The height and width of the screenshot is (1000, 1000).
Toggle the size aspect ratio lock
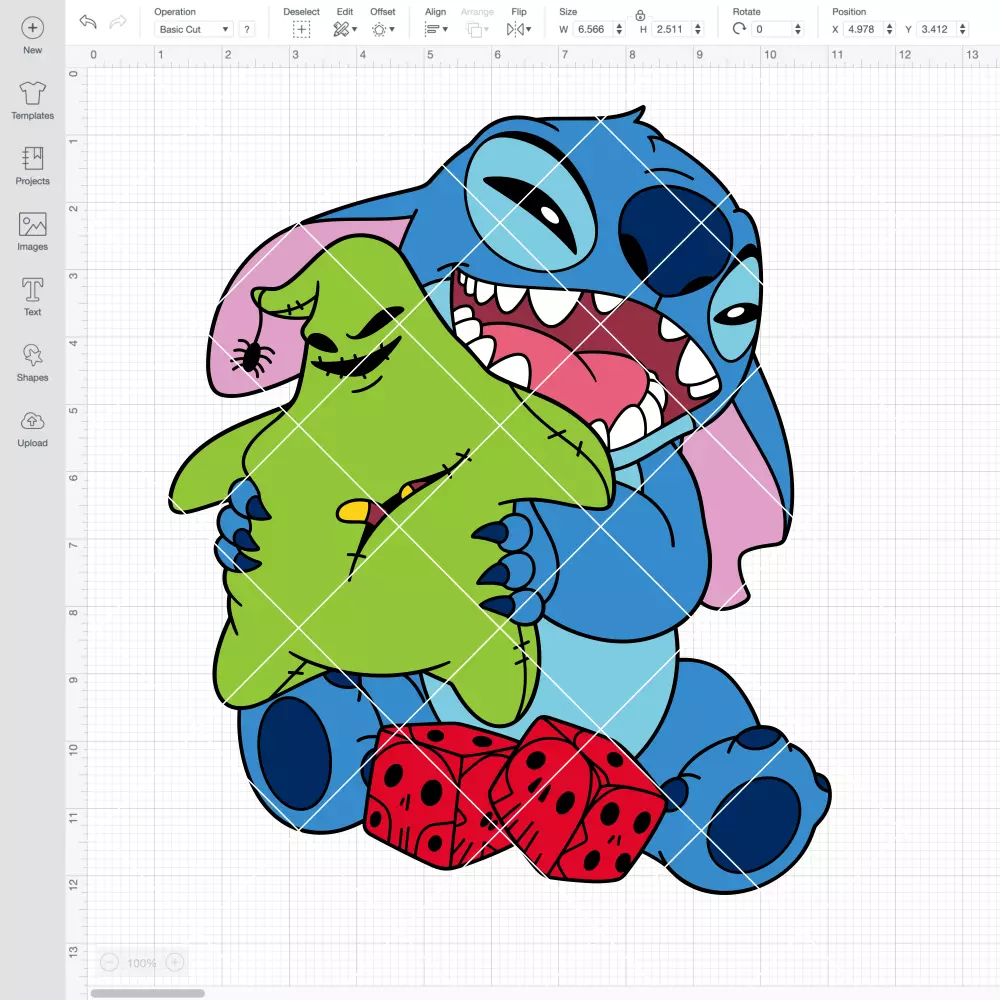(640, 15)
